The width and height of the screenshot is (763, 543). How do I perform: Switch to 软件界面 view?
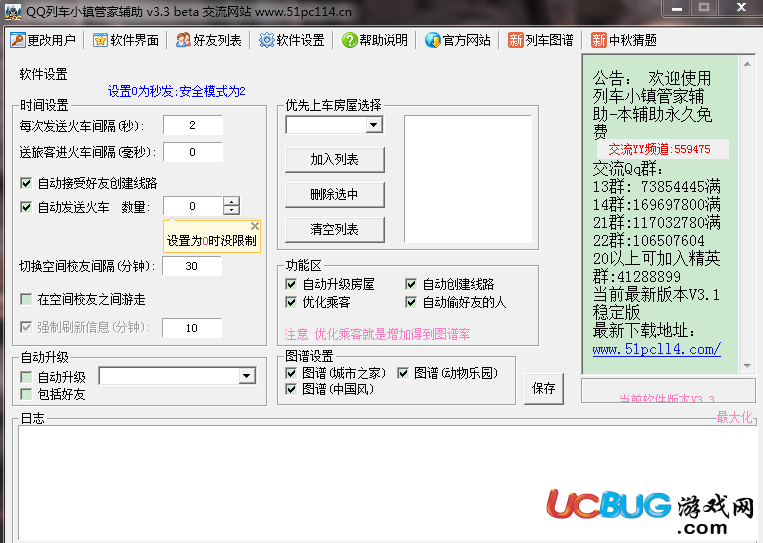tap(134, 40)
